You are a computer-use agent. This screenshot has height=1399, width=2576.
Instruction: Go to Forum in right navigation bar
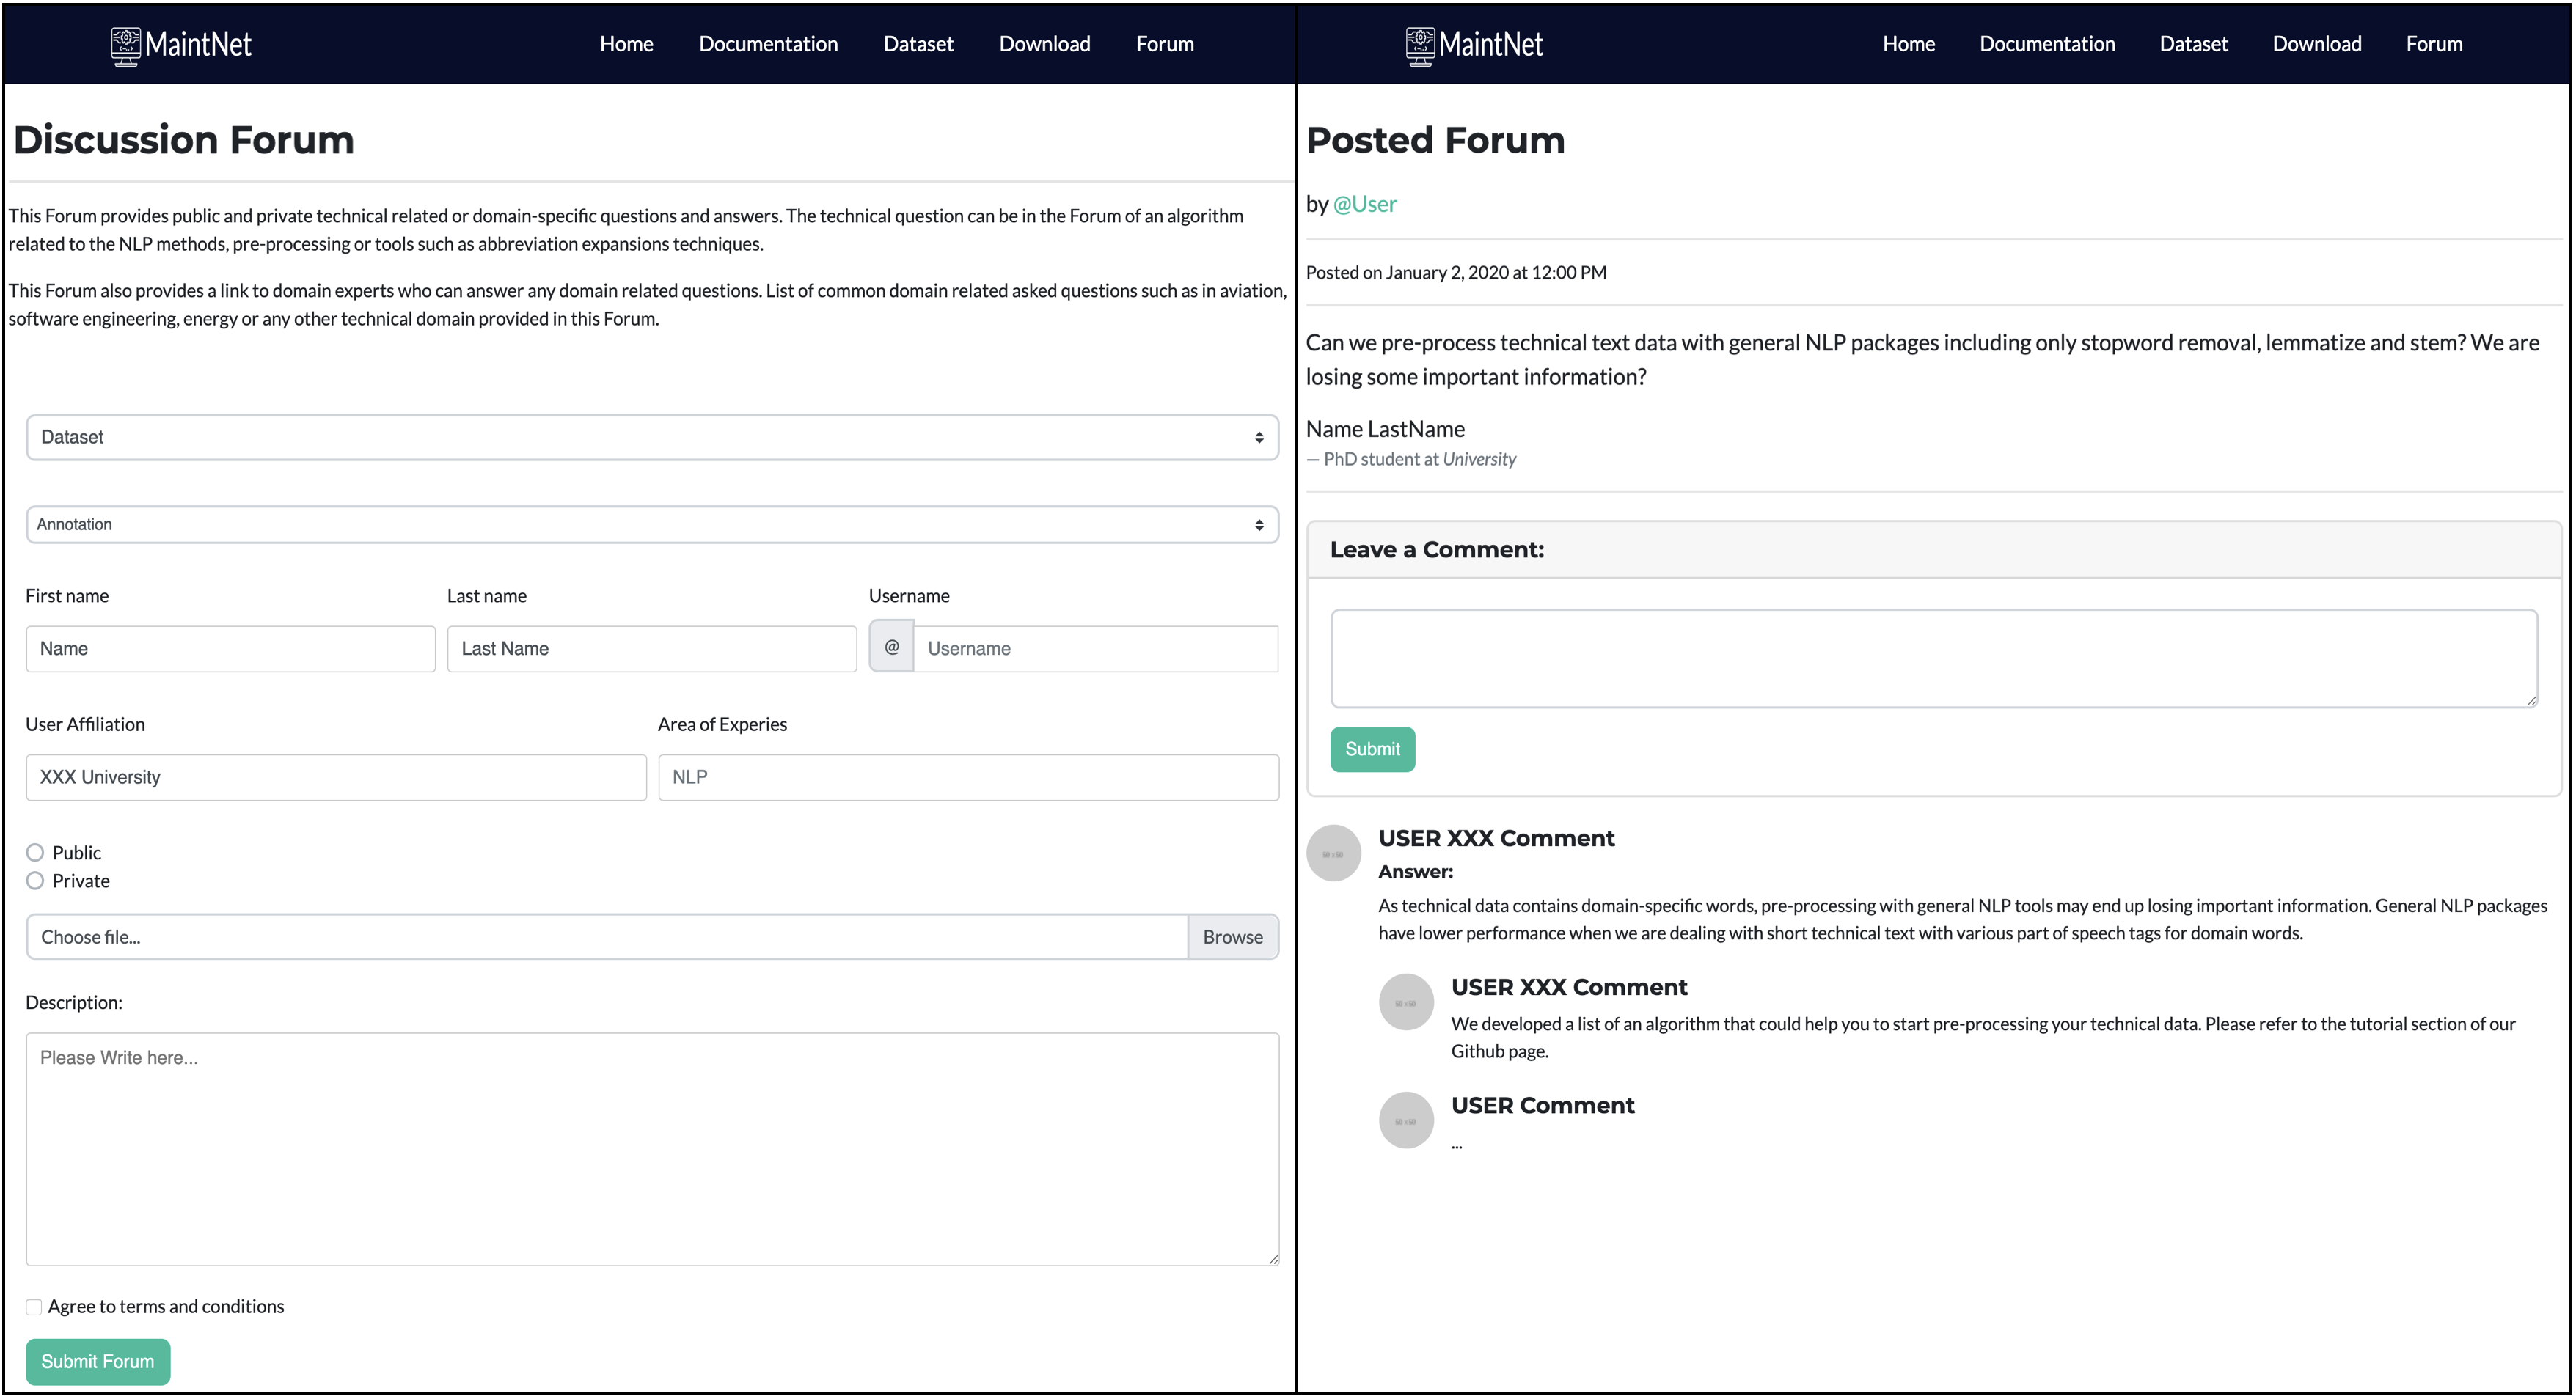(x=2433, y=44)
